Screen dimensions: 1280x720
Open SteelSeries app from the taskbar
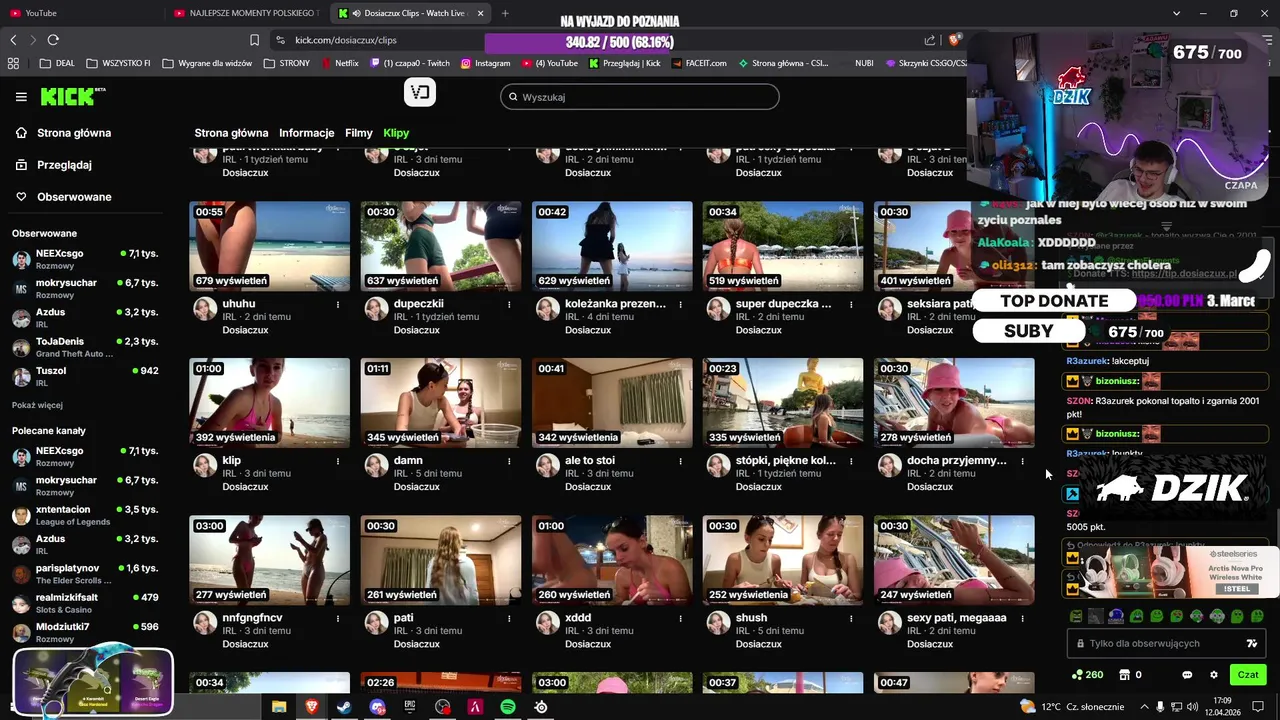click(x=541, y=707)
